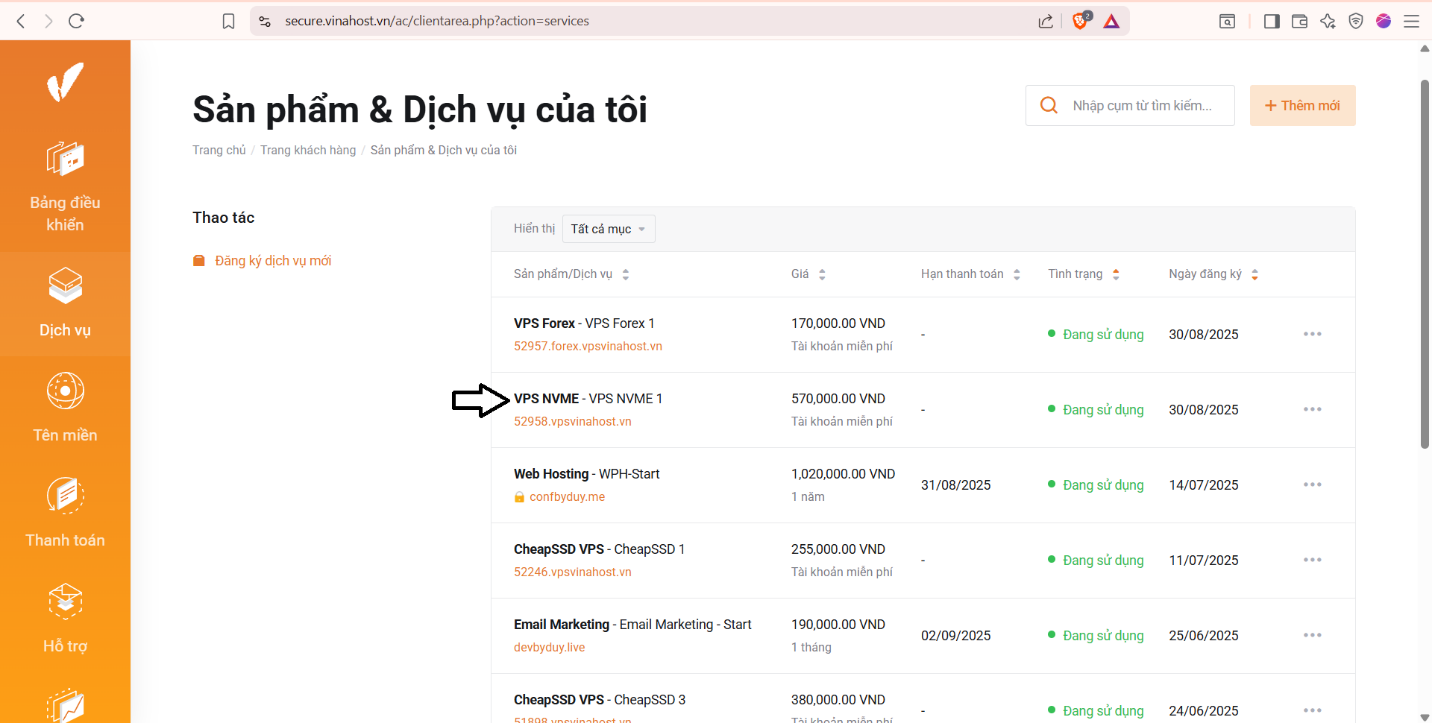Open browser profile avatar icon
The height and width of the screenshot is (723, 1432).
(x=1384, y=21)
